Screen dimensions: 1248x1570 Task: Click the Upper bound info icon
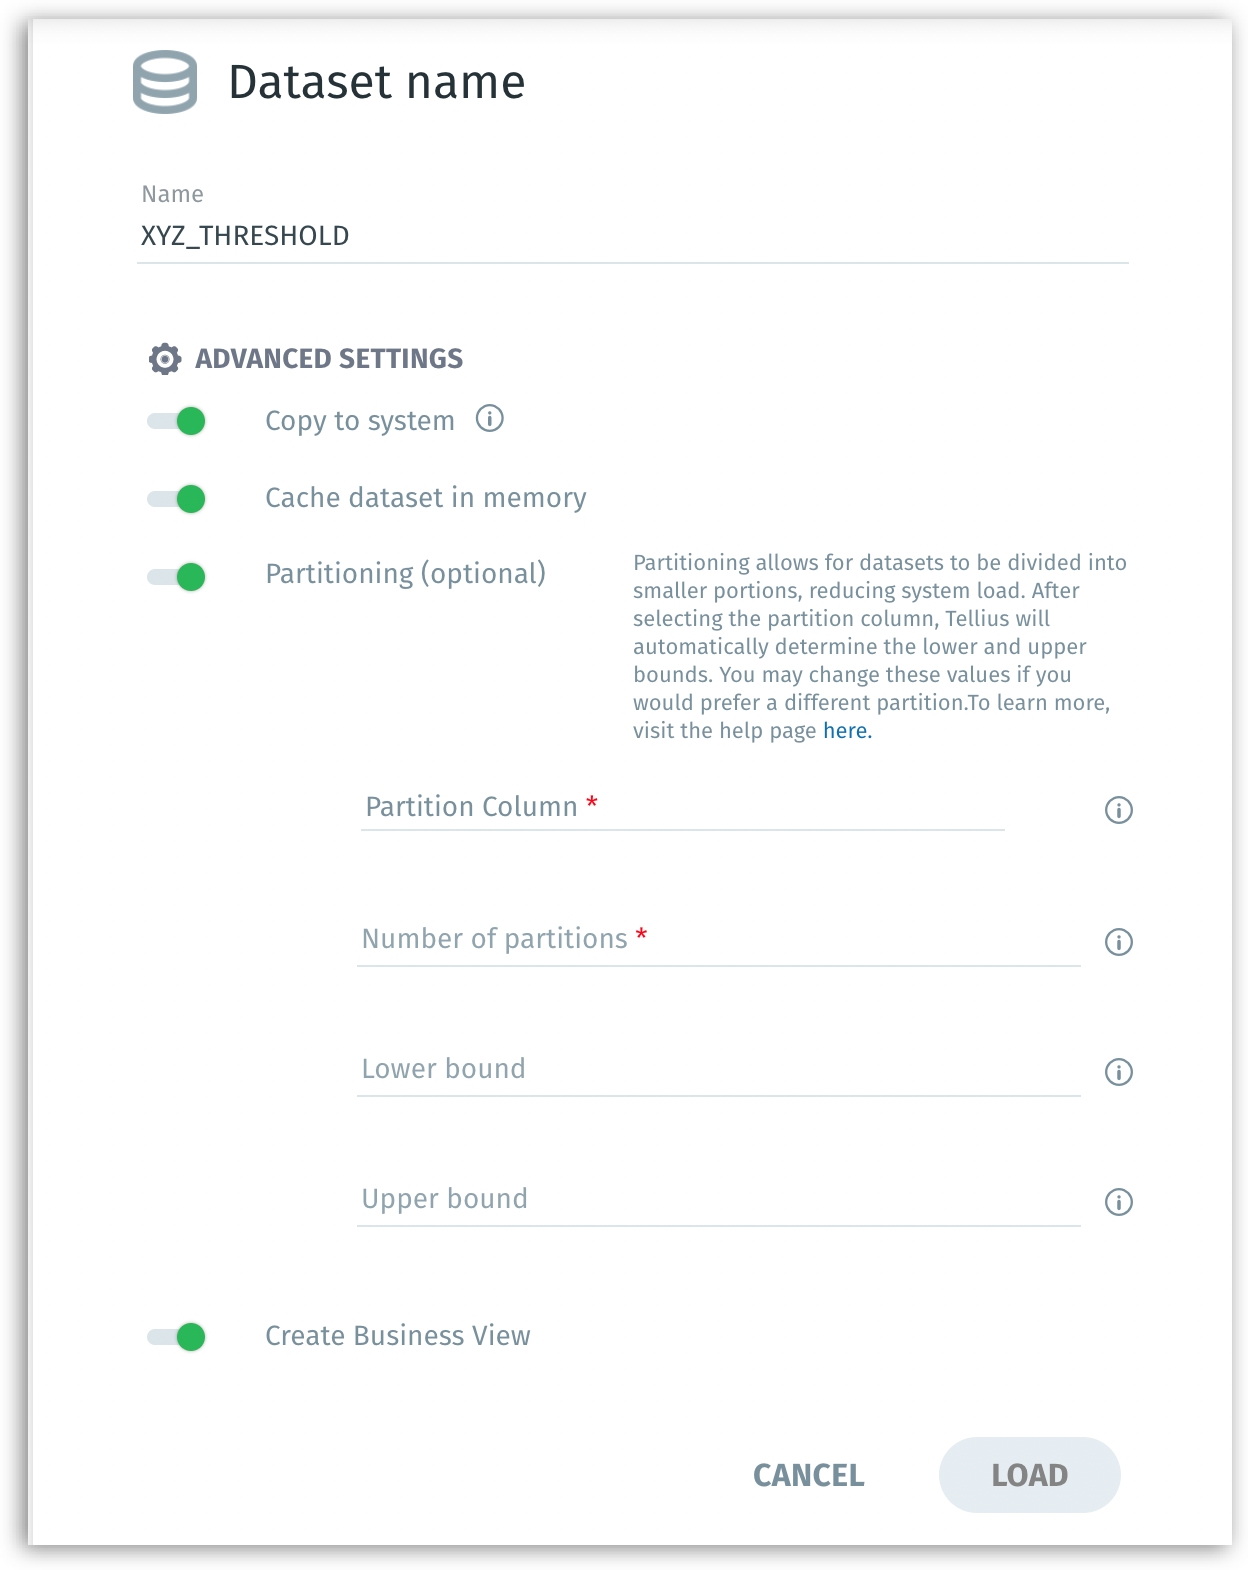1118,1202
